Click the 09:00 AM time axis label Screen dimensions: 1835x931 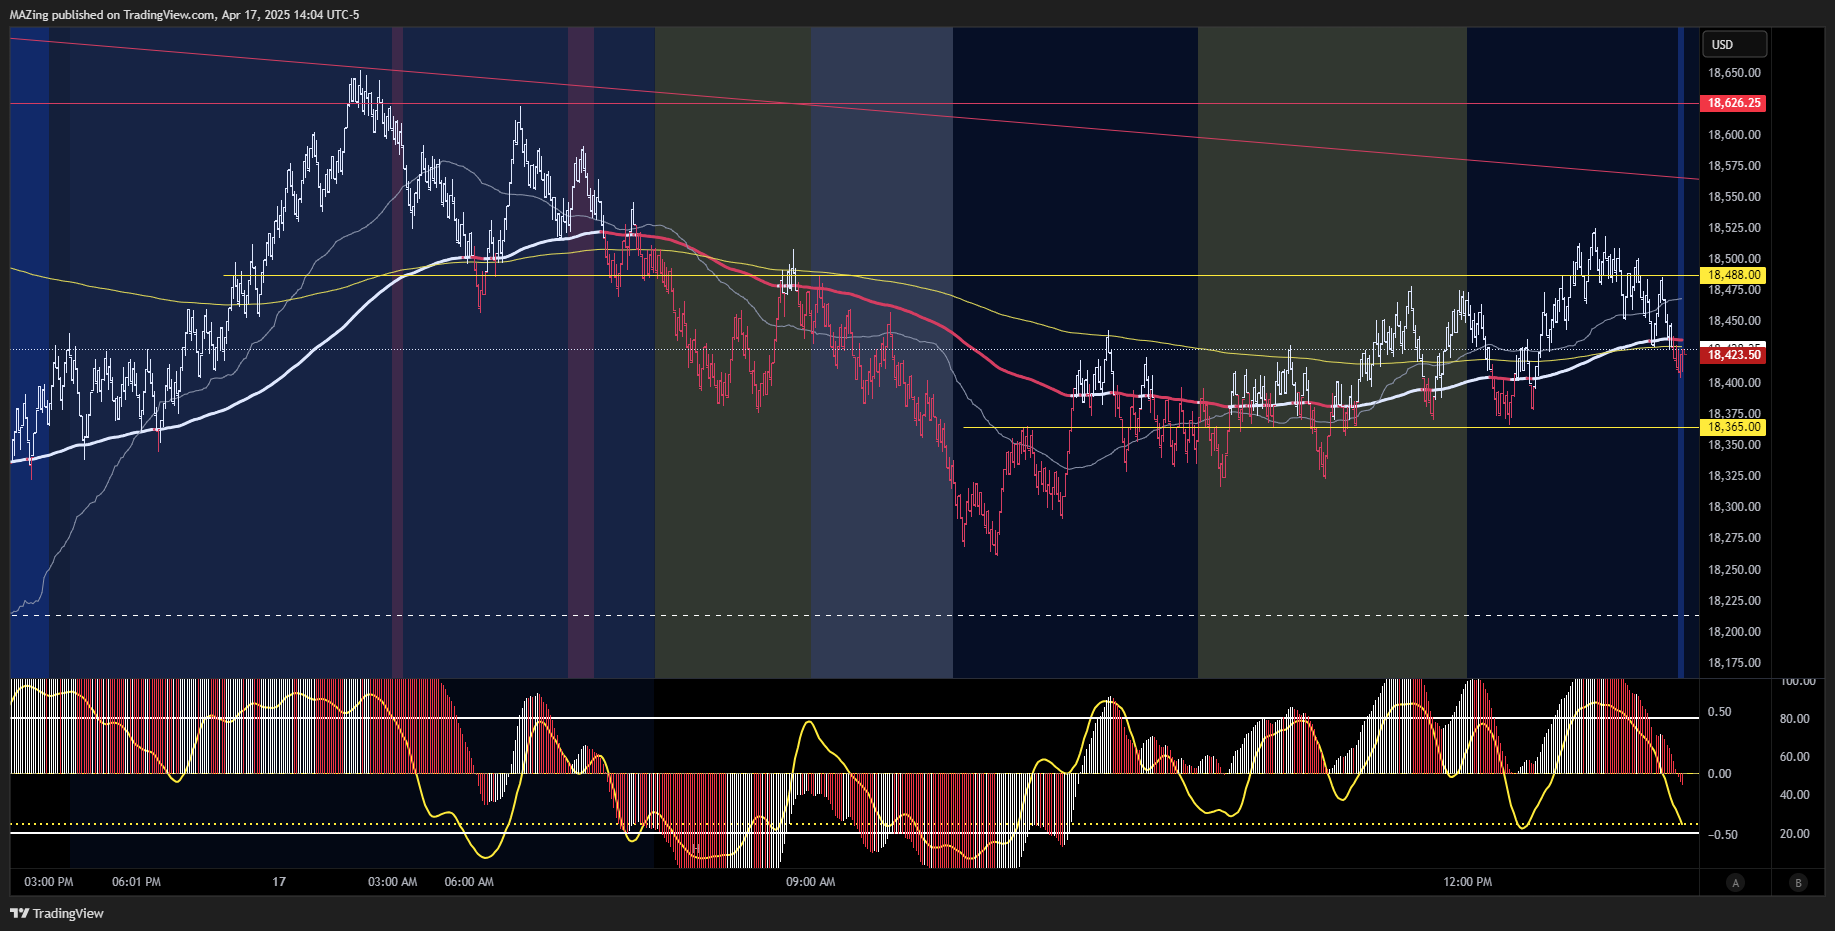click(810, 882)
